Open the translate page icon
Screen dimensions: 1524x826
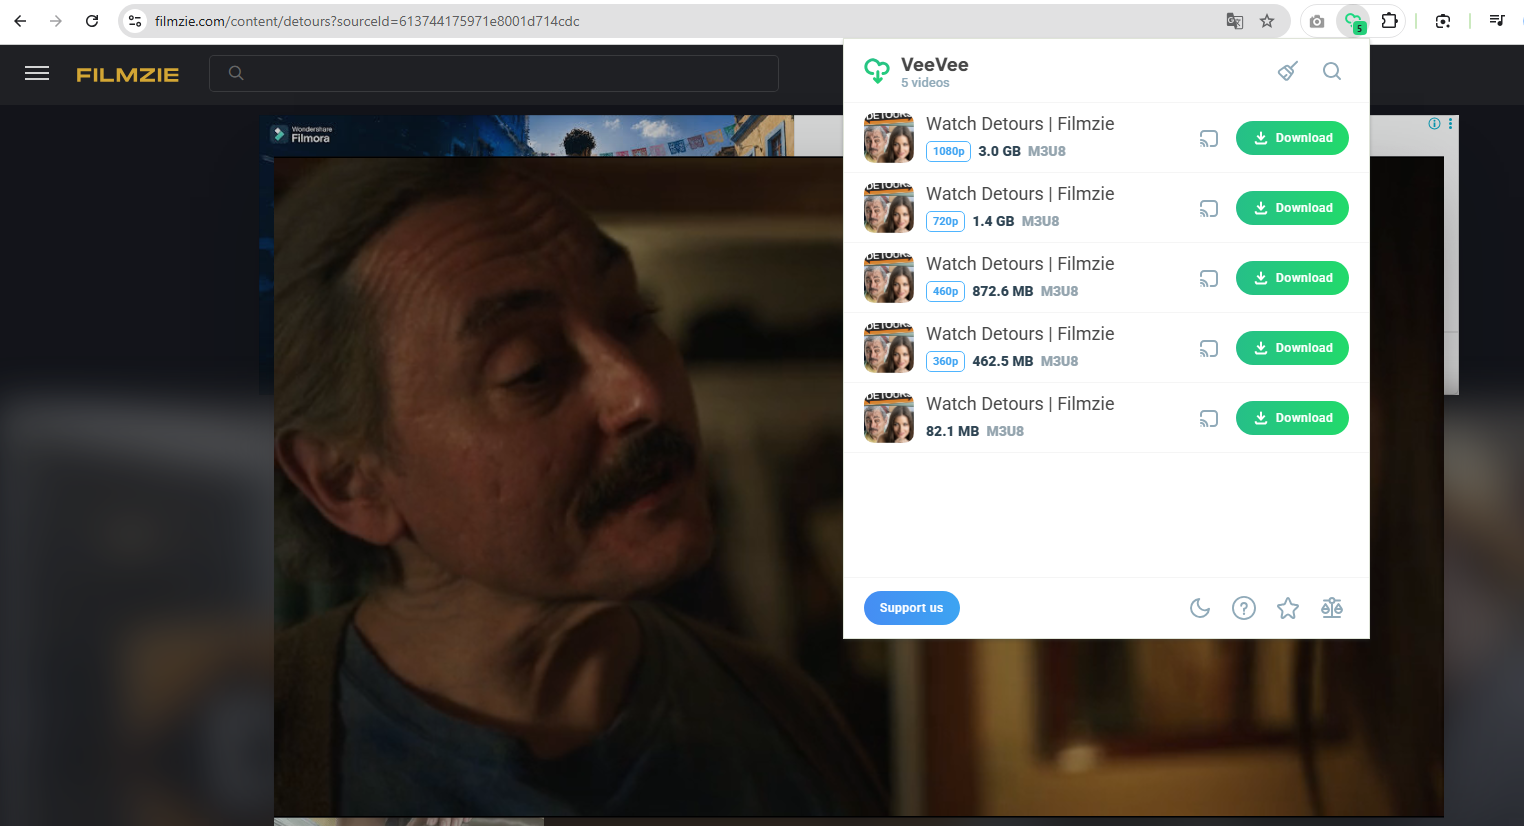point(1235,21)
